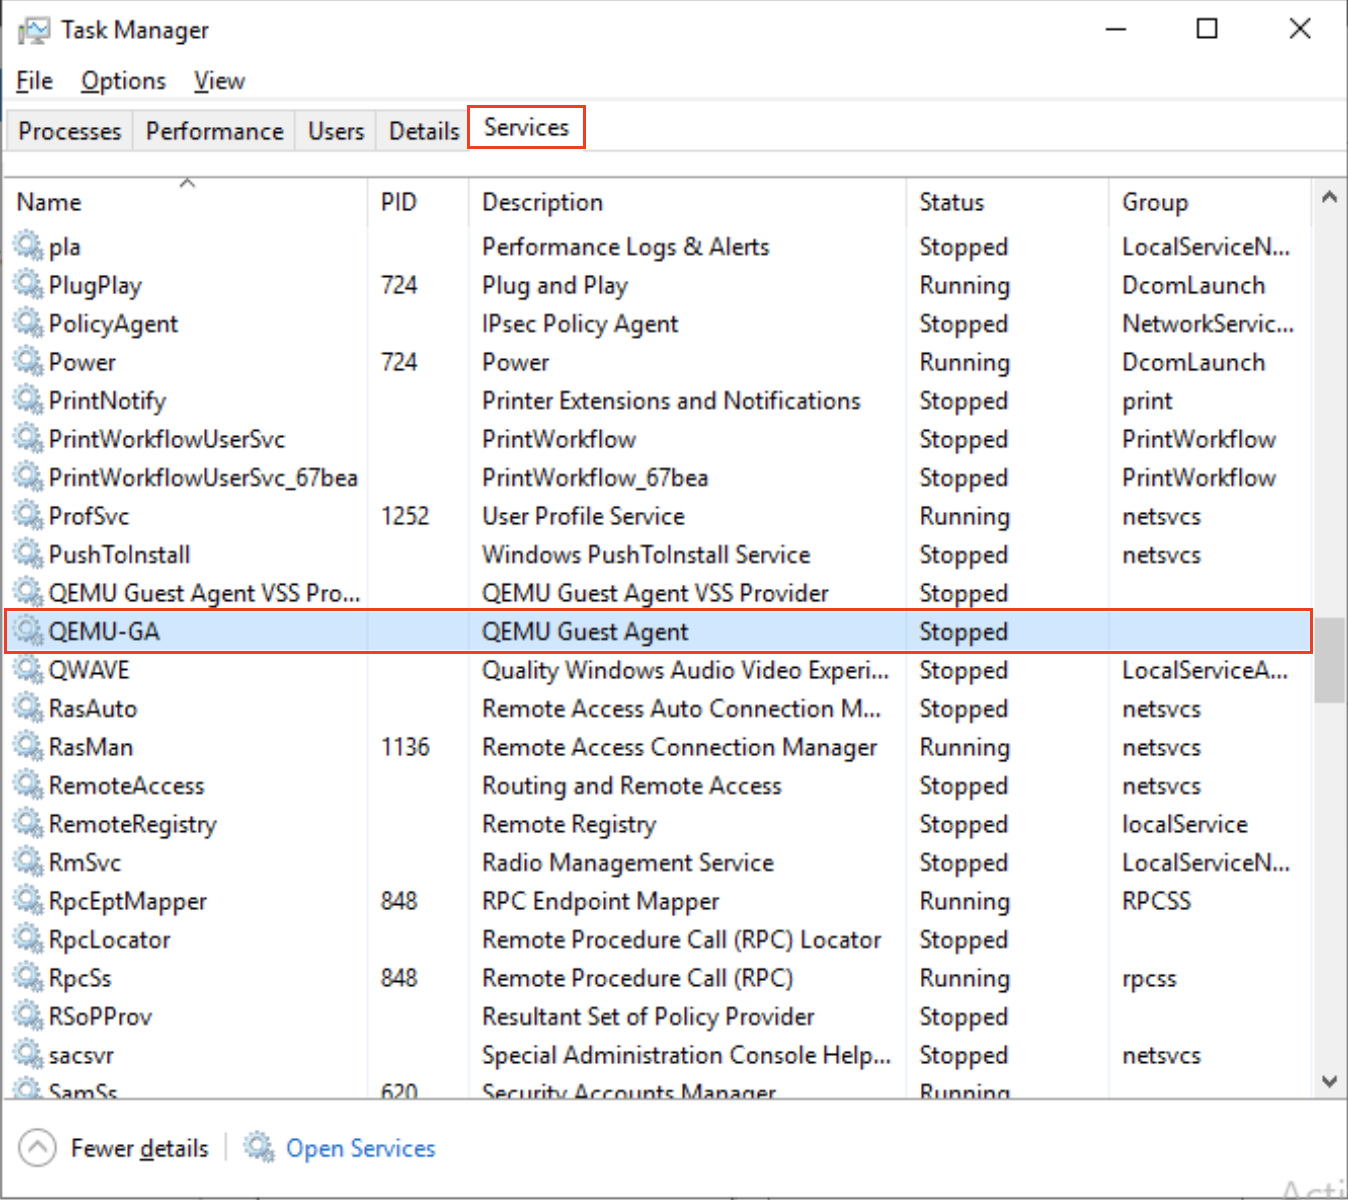Screen dimensions: 1348x1200
Task: Click the gear icon next to PolicyAgent
Action: 28,322
